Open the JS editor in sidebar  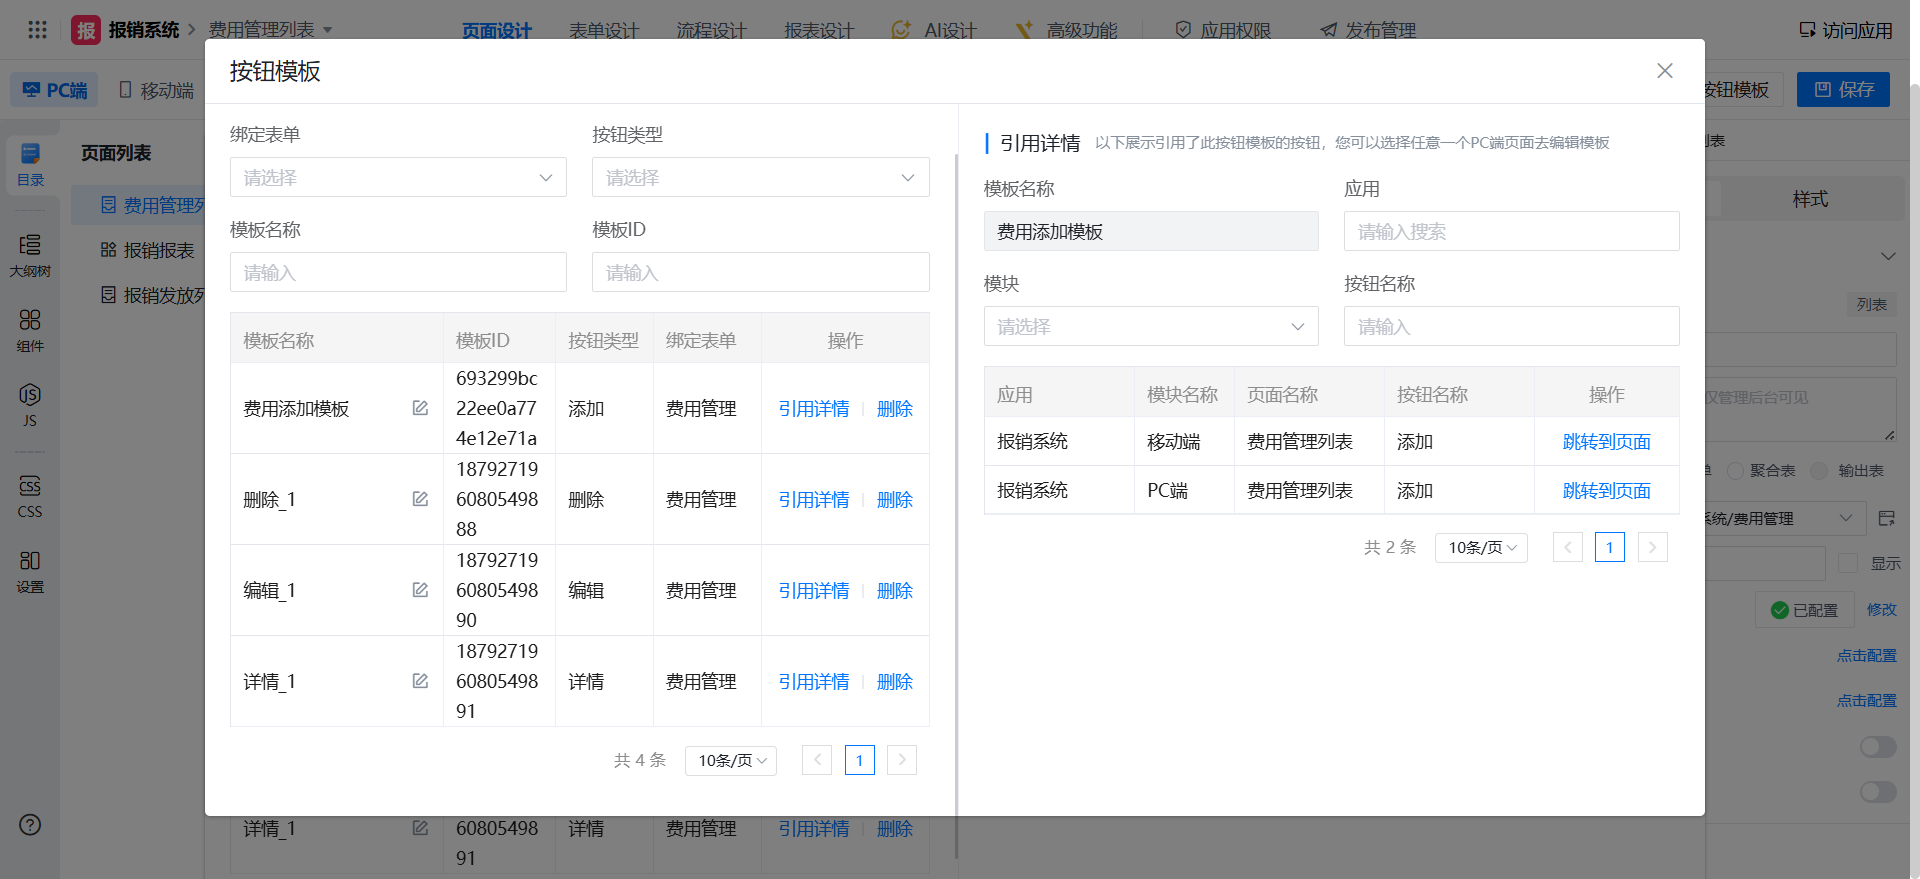pyautogui.click(x=30, y=405)
